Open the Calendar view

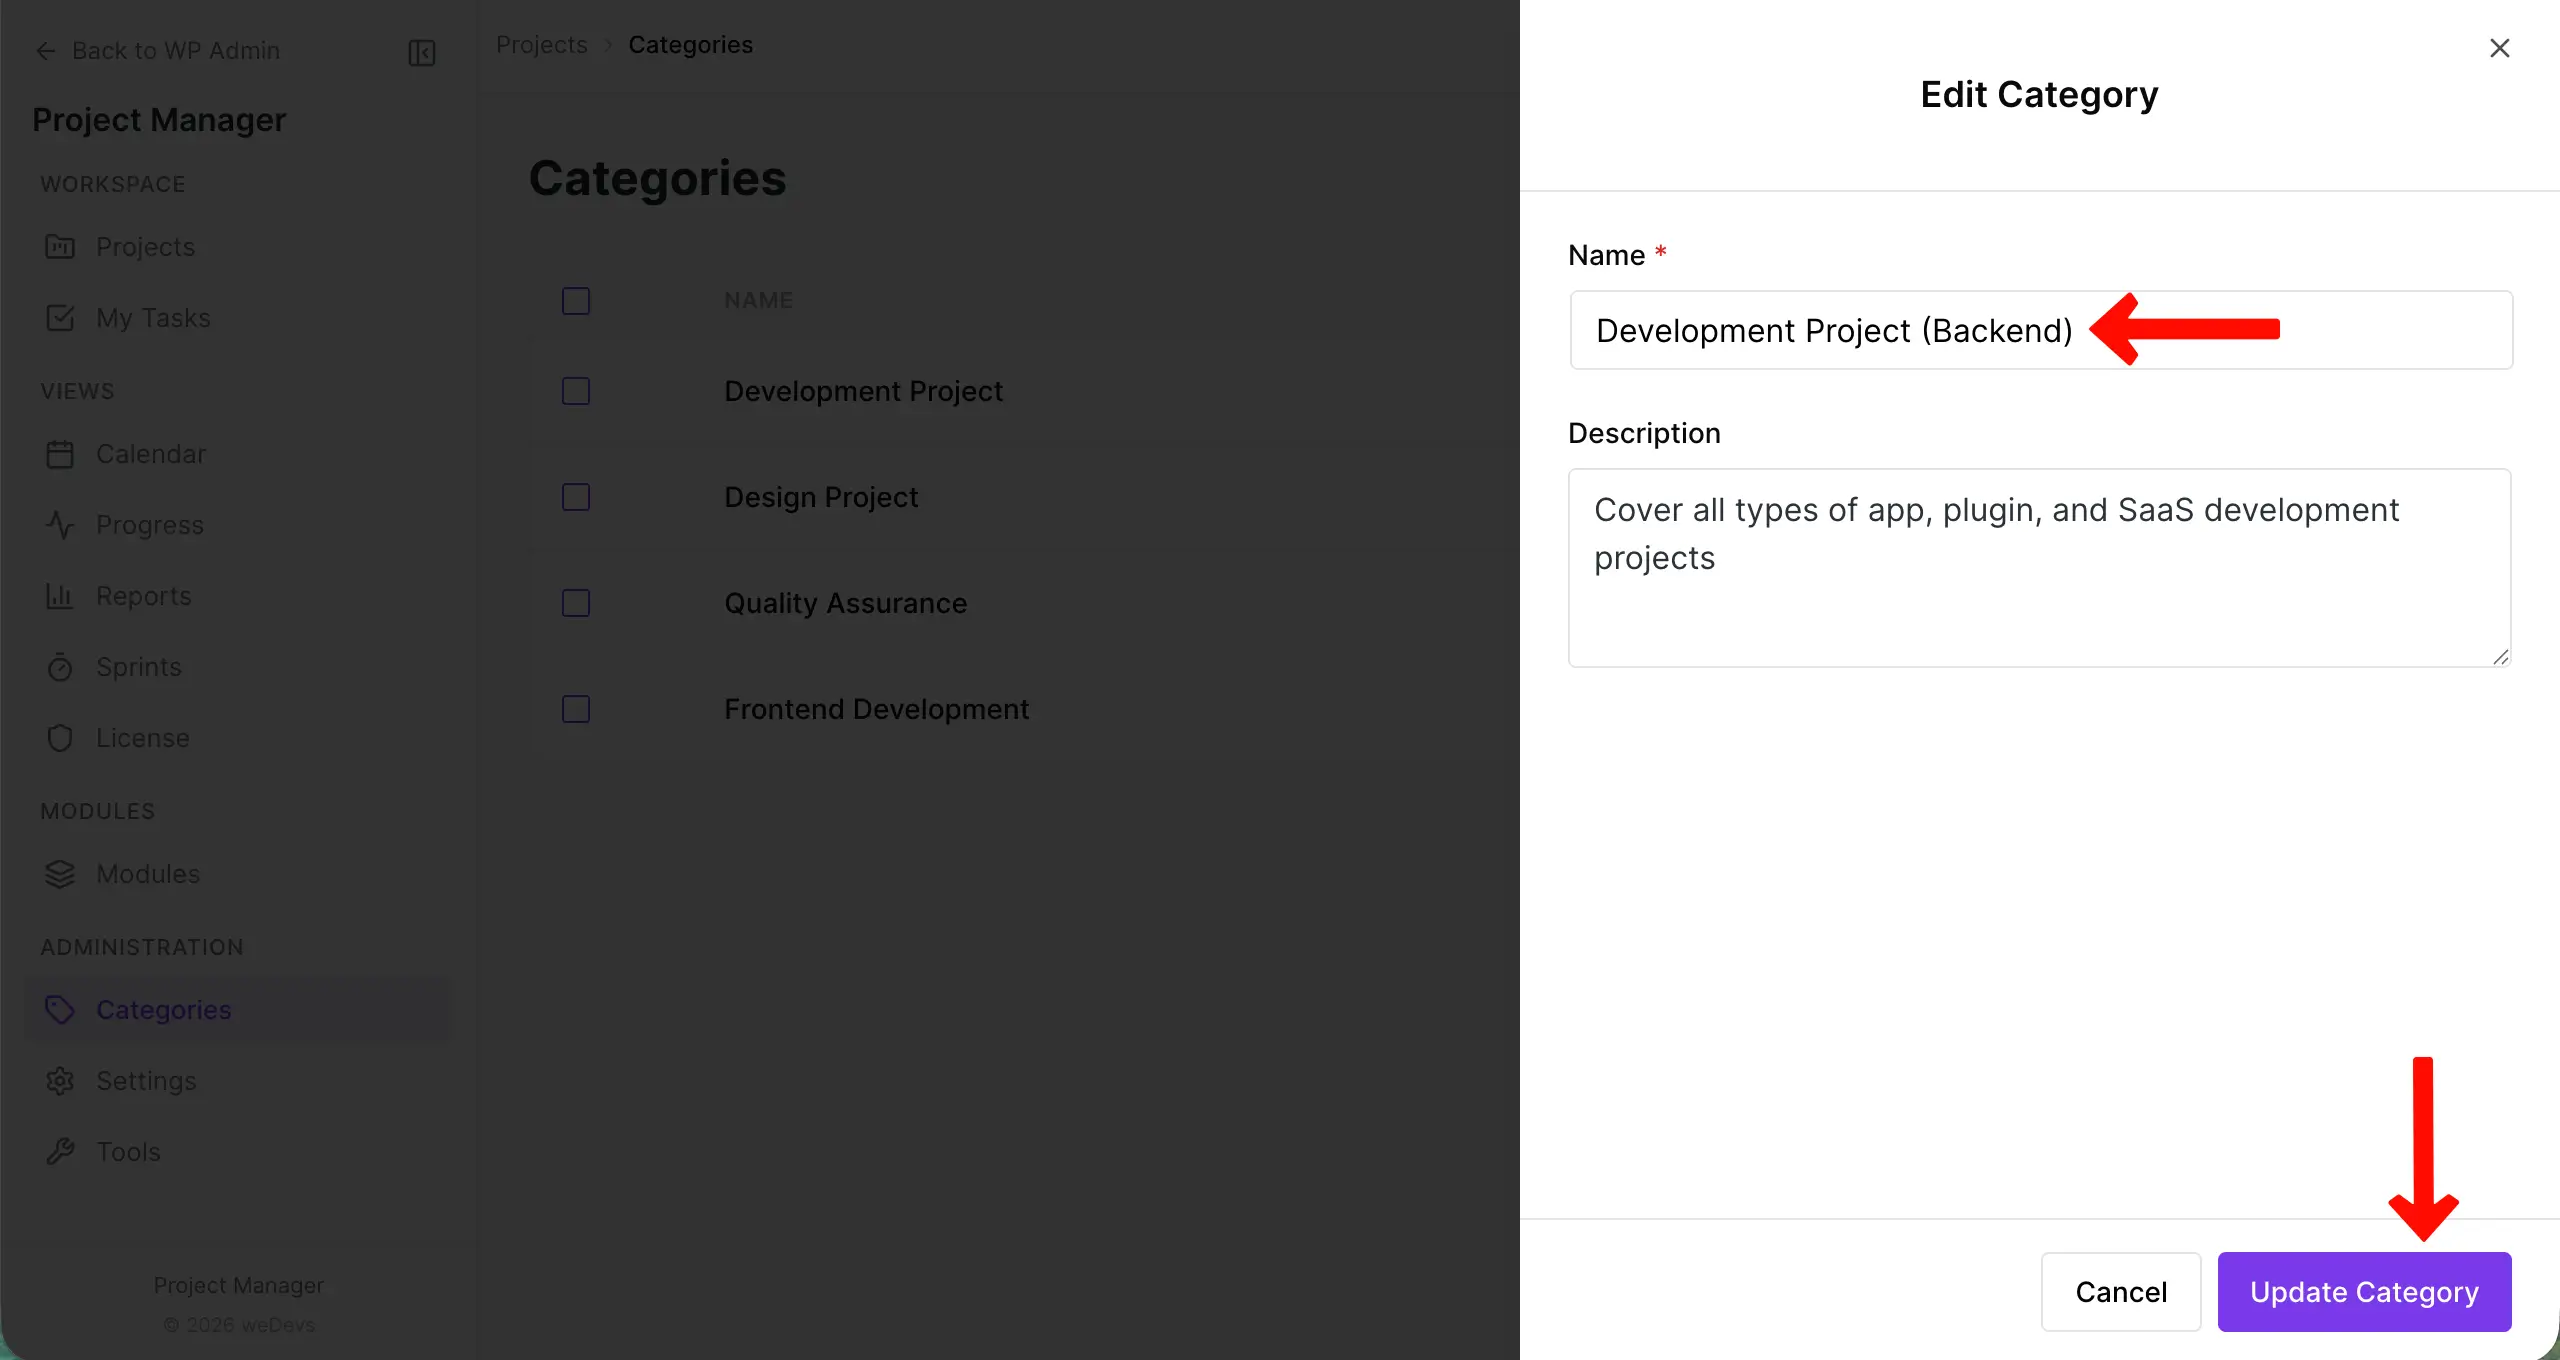click(x=151, y=453)
